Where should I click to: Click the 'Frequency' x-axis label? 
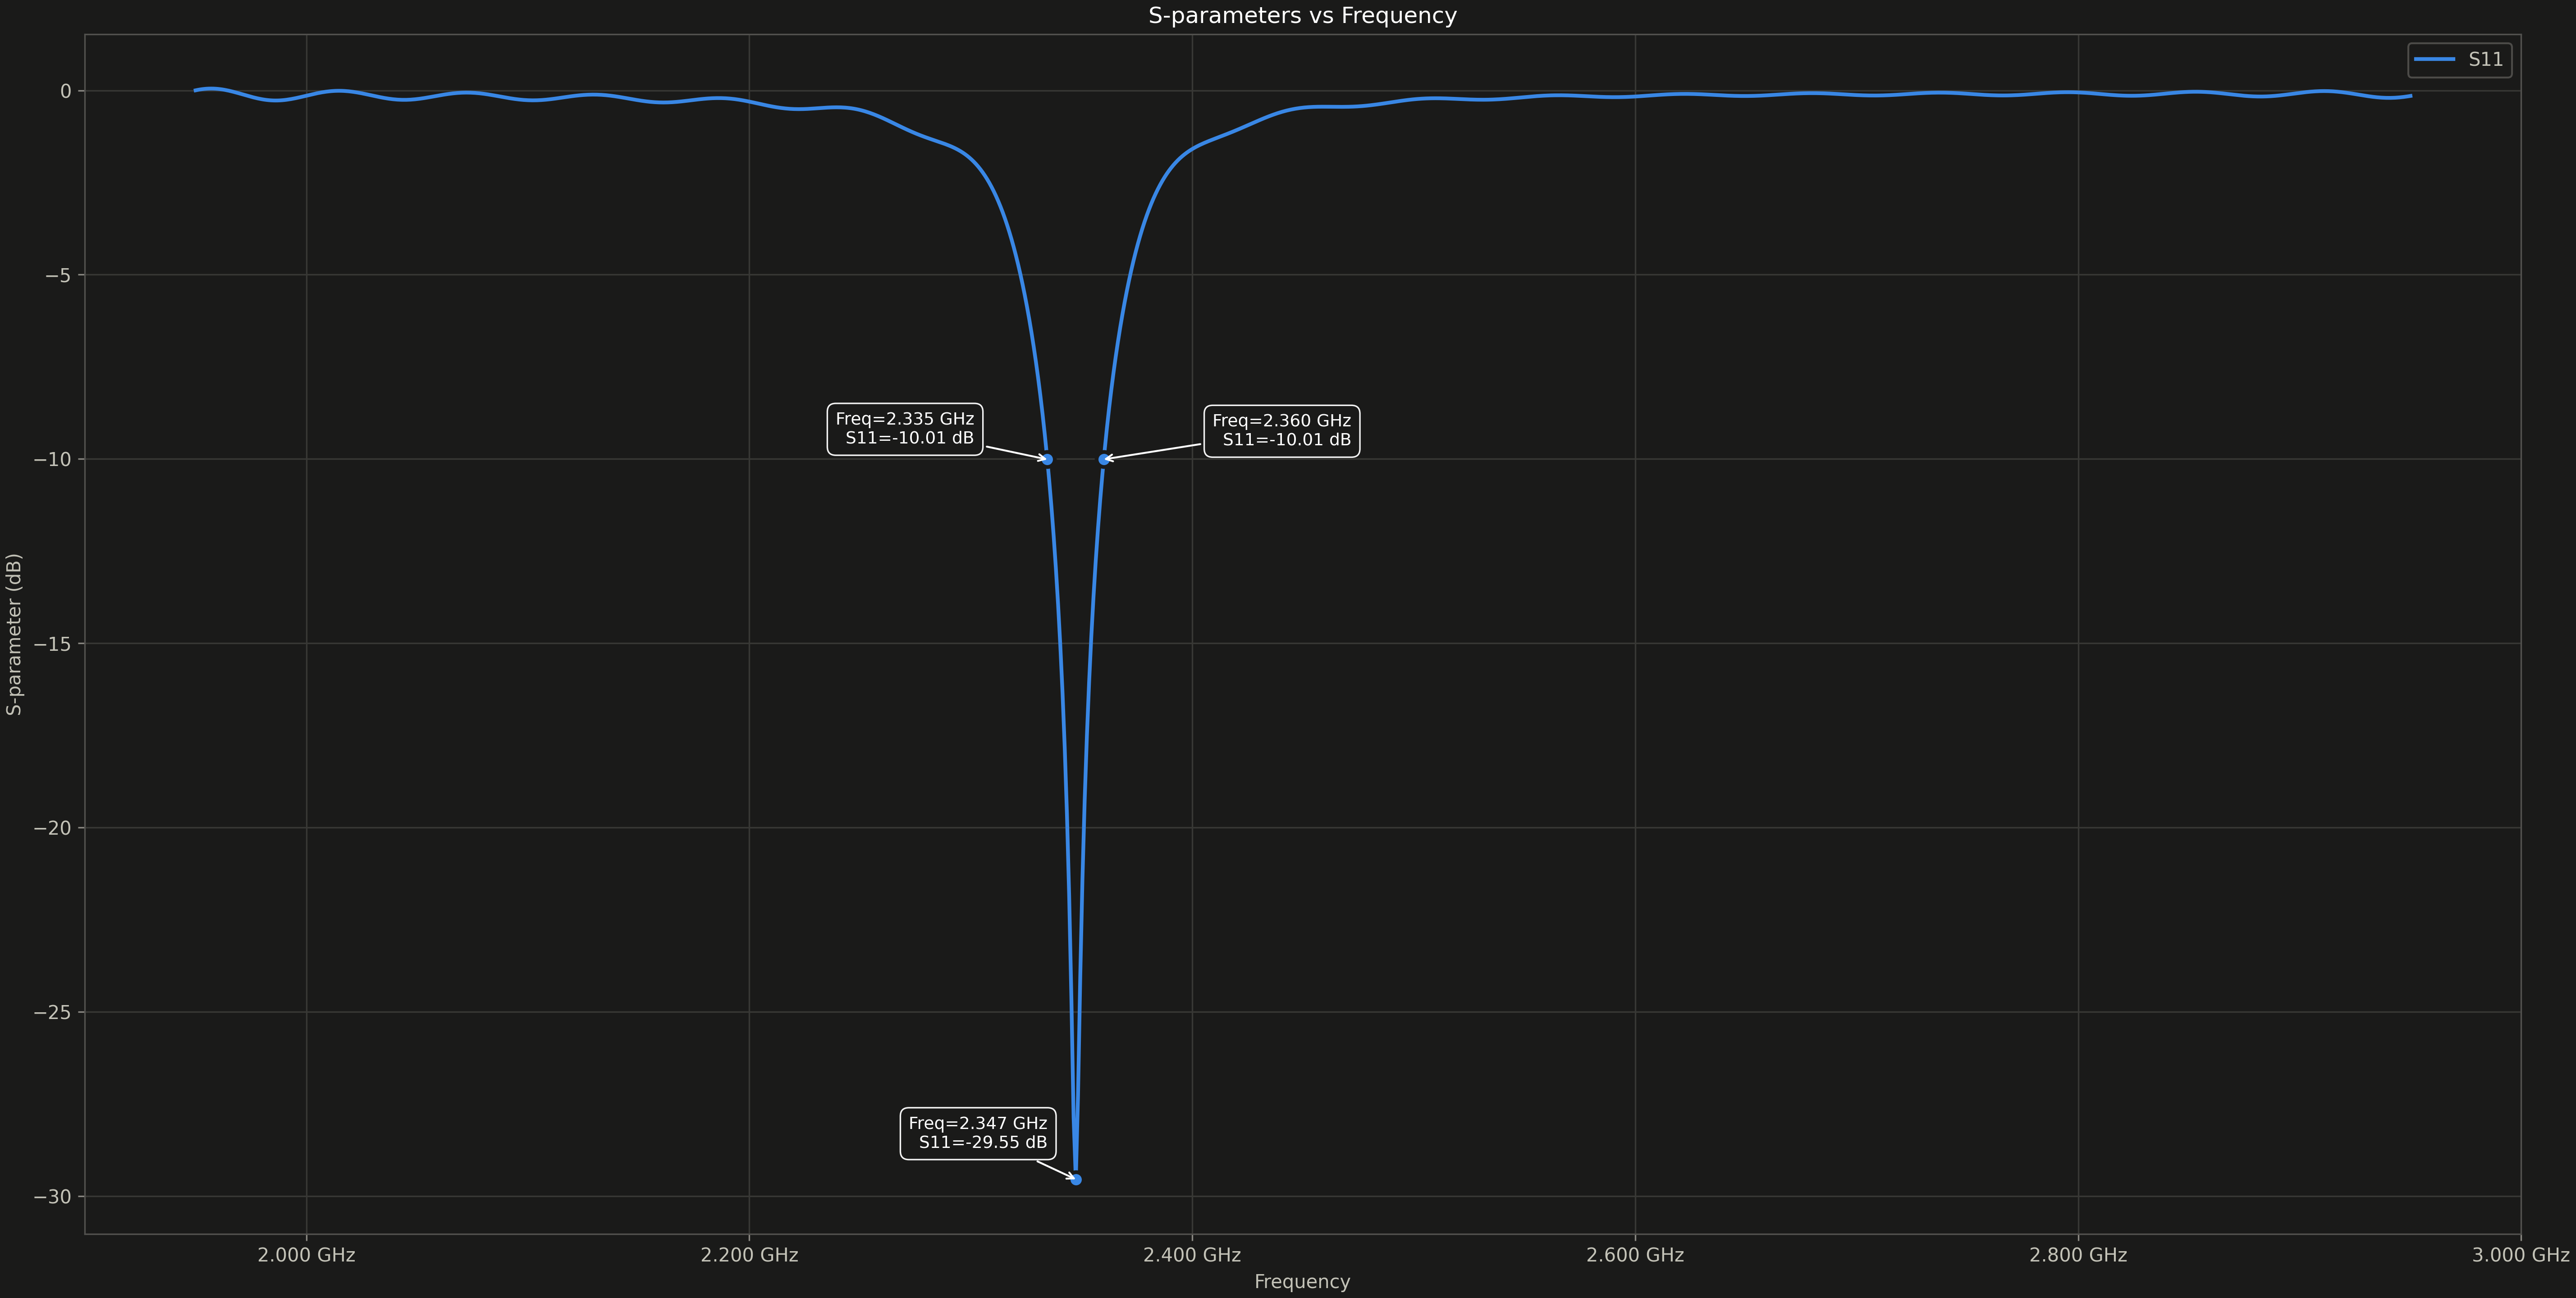[1302, 1282]
